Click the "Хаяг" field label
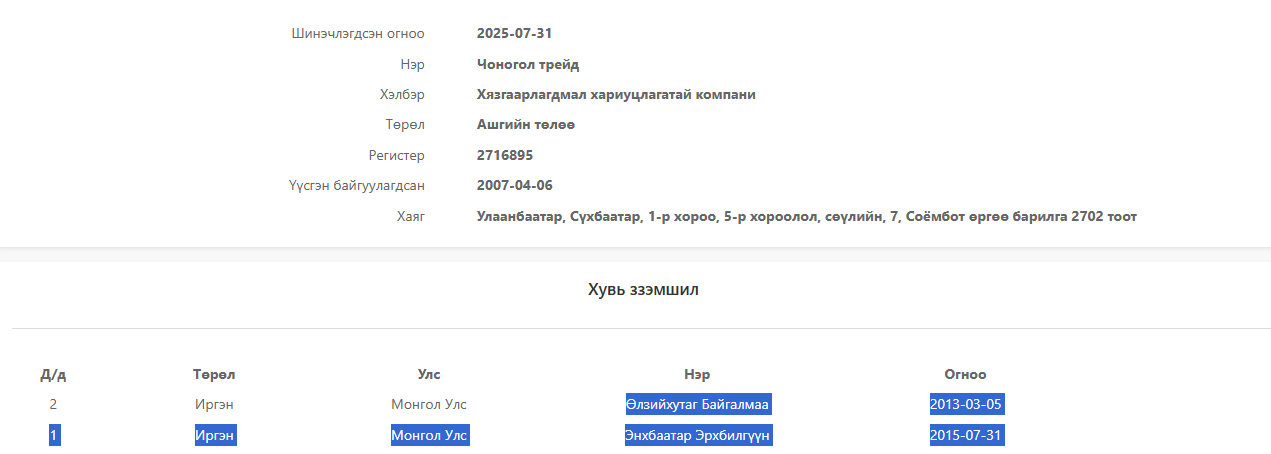This screenshot has width=1271, height=454. coord(409,216)
